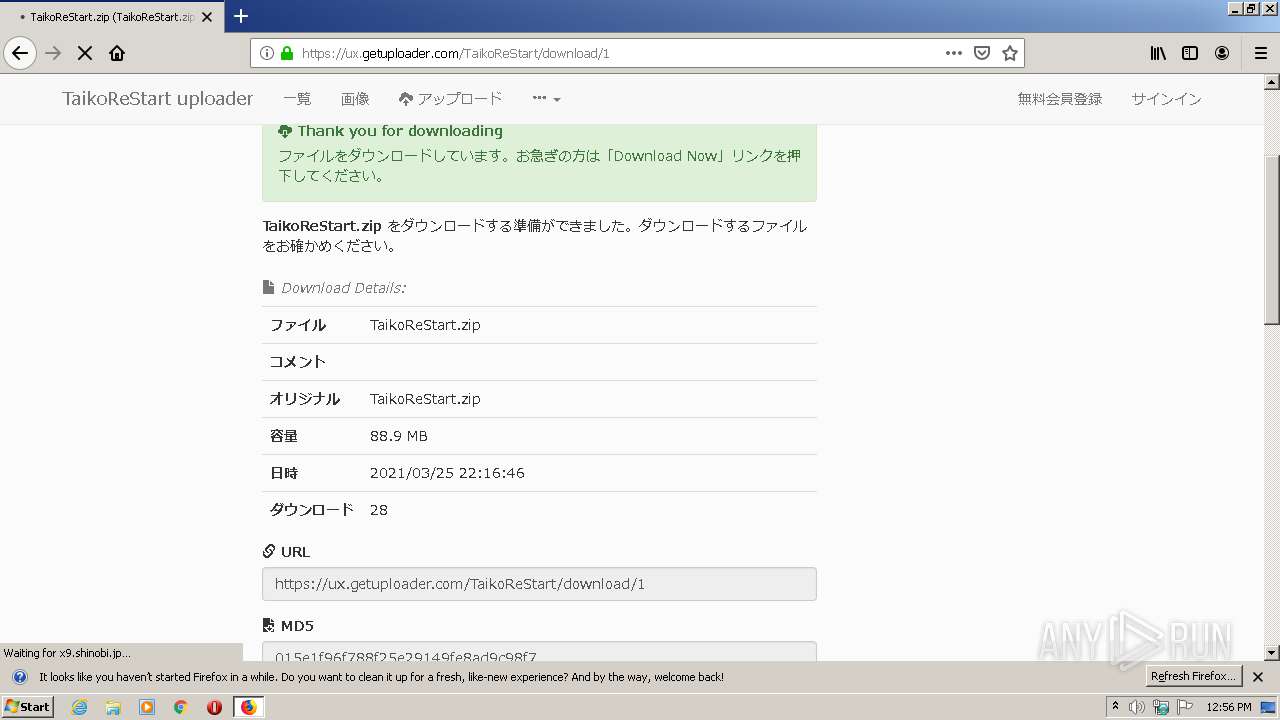The image size is (1280, 720).
Task: Open the 画像 images page
Action: coord(355,99)
